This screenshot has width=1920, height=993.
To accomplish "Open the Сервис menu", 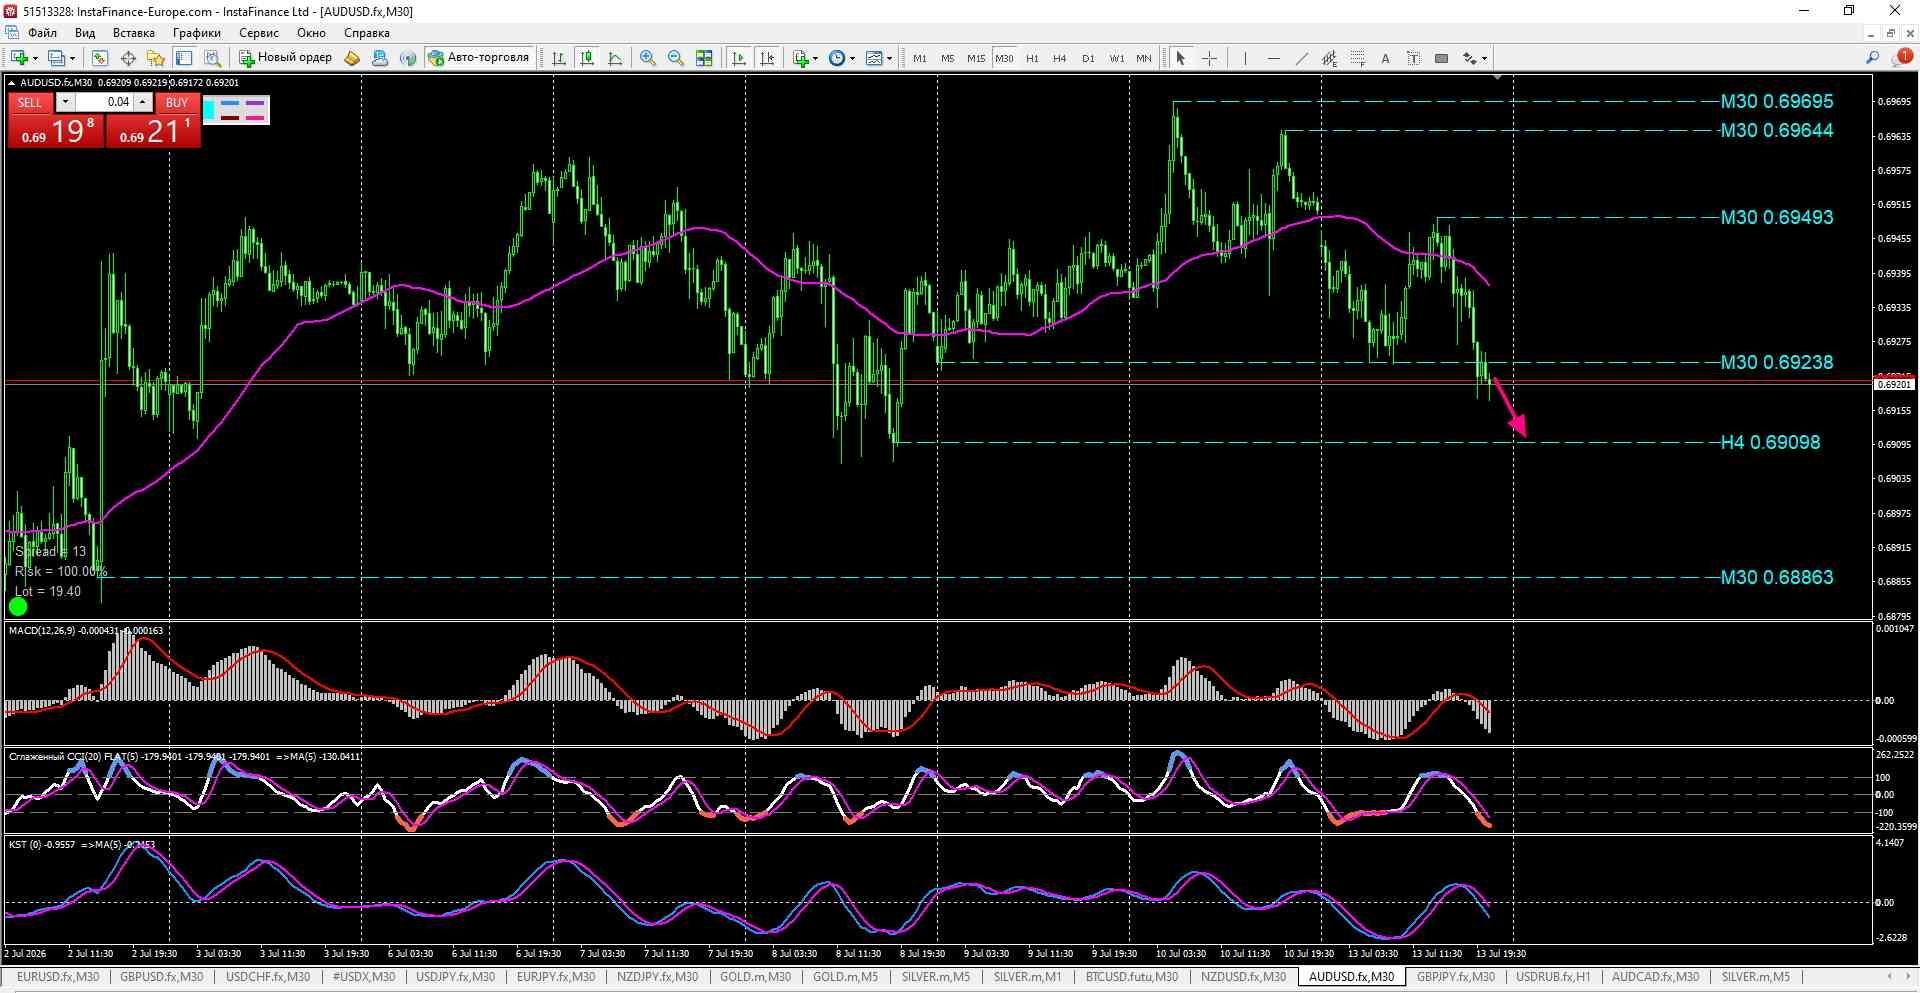I will click(x=259, y=33).
